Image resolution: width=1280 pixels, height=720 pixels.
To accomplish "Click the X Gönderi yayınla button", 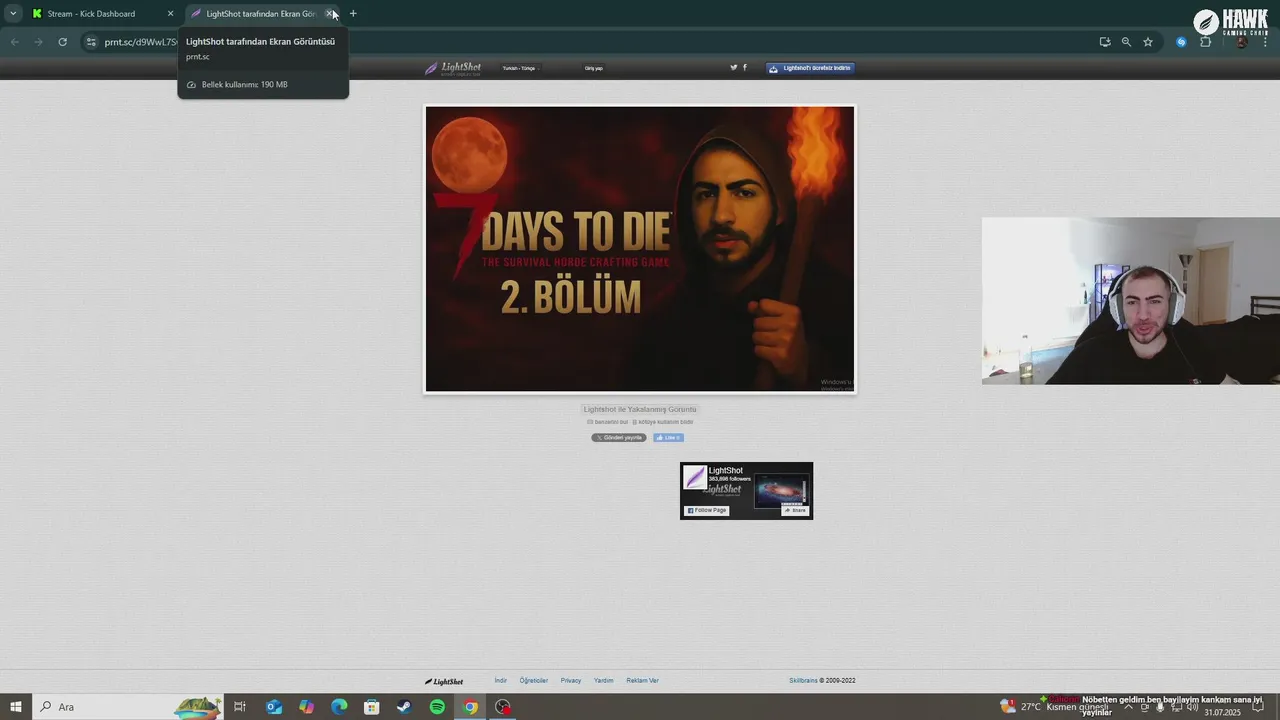I will click(x=619, y=438).
